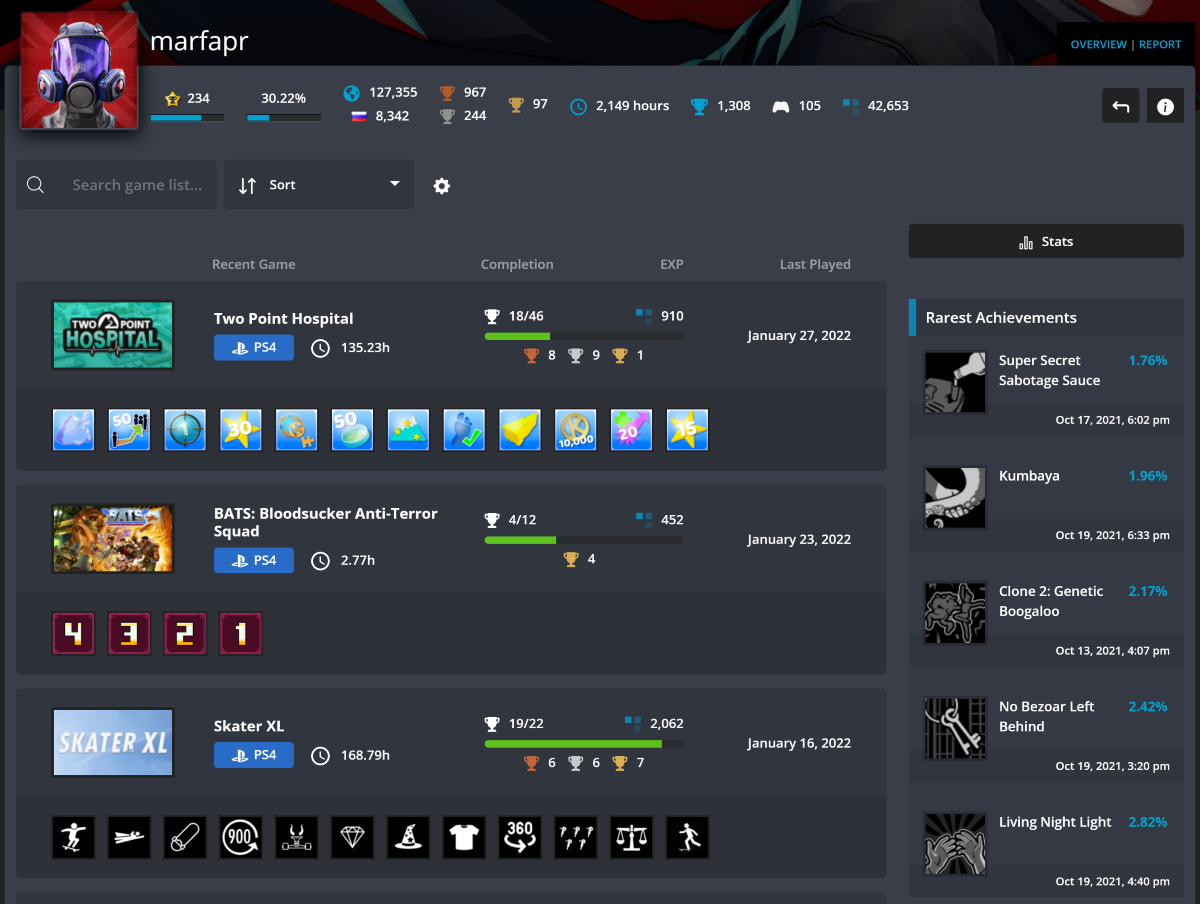
Task: Click the BATS completion progress bar
Action: coord(584,540)
